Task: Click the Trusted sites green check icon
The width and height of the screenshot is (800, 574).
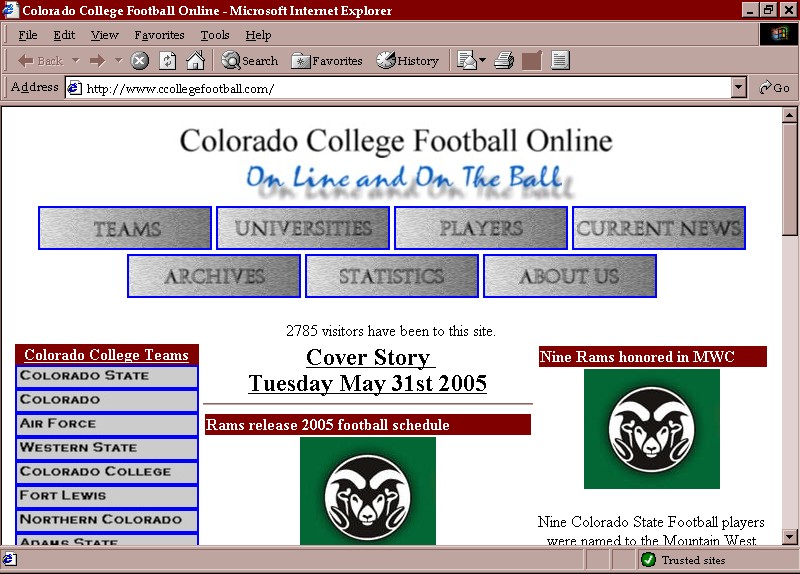Action: tap(648, 560)
